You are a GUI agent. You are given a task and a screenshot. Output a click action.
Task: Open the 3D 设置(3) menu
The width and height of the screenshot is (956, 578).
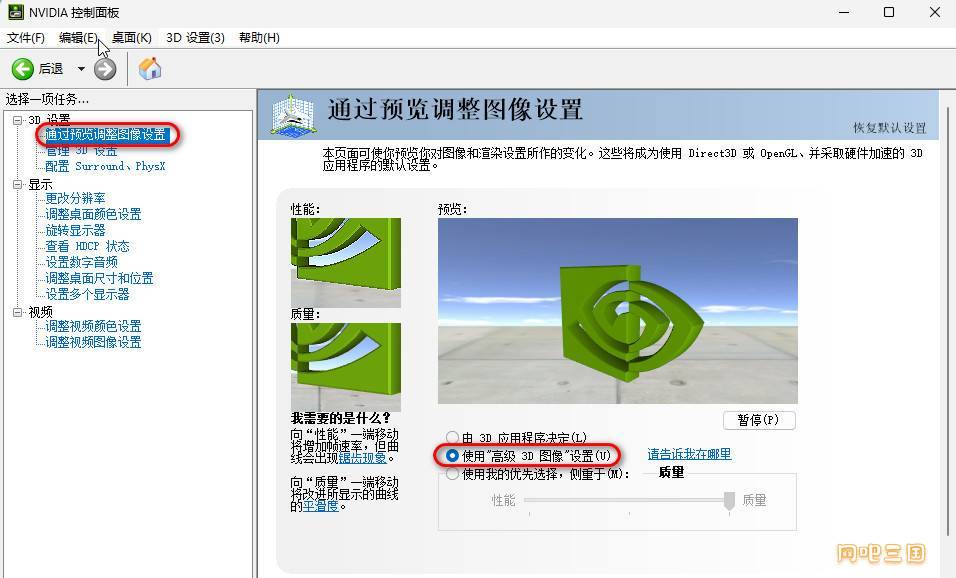[x=195, y=38]
